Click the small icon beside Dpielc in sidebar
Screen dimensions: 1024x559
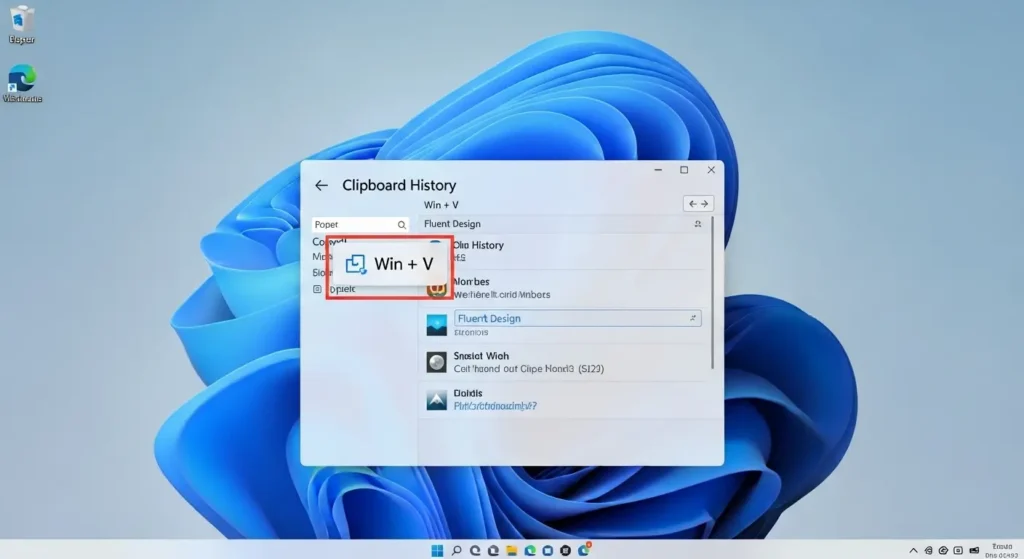(x=317, y=289)
